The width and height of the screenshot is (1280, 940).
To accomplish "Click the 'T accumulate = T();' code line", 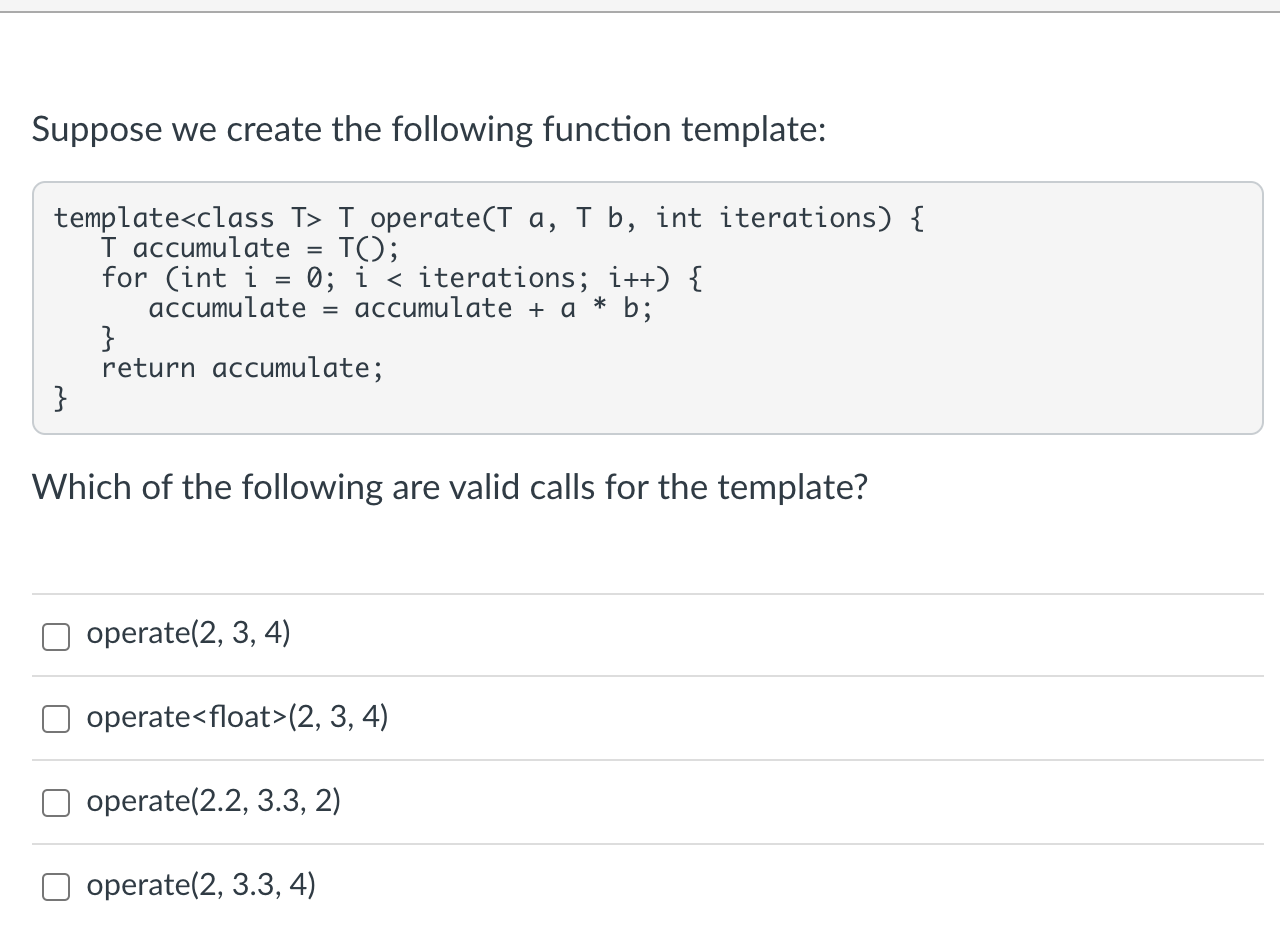I will coord(250,248).
